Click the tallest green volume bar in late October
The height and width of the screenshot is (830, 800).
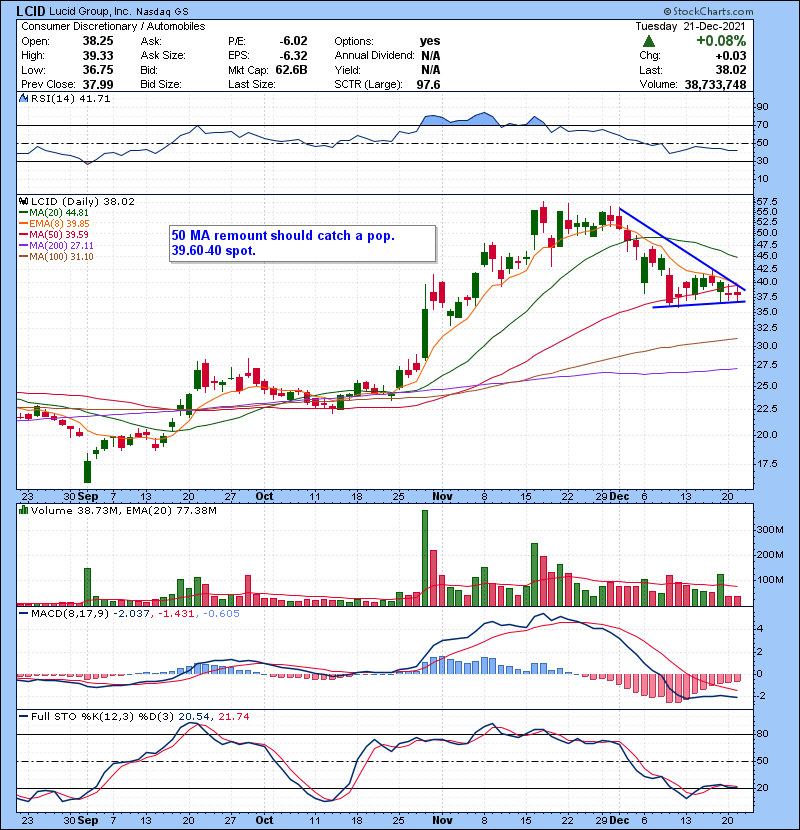coord(425,557)
